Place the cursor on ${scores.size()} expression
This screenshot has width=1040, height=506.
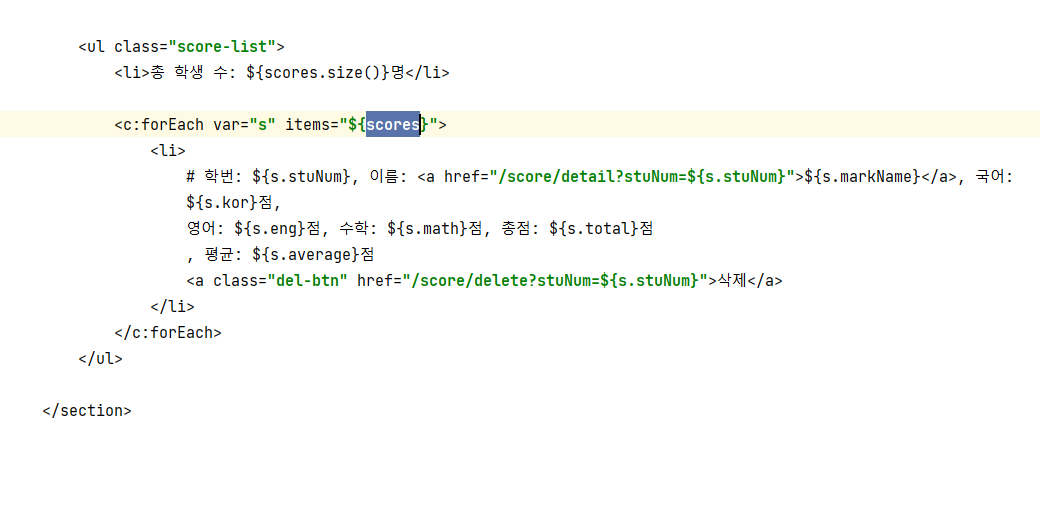pos(318,72)
